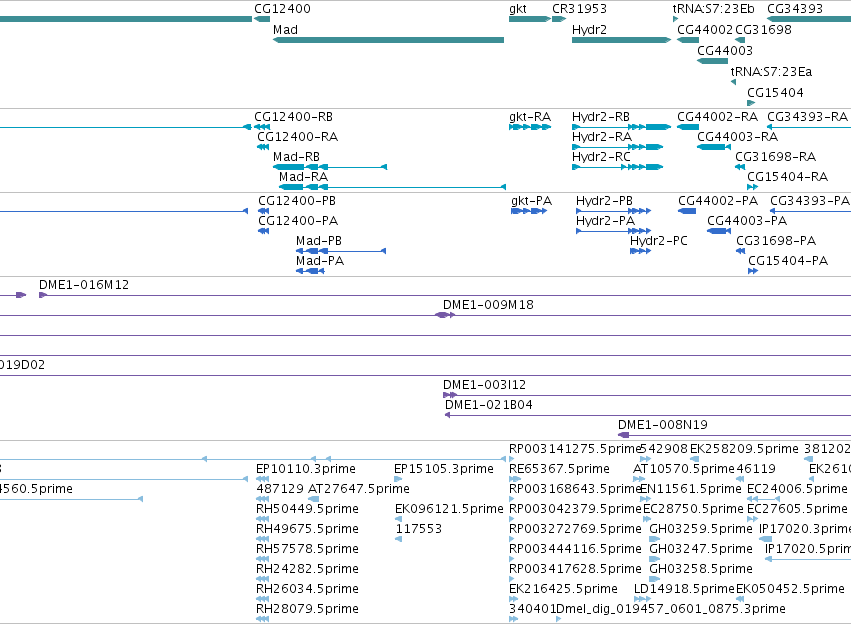The width and height of the screenshot is (851, 624).
Task: Select the CG12400-PB protein feature
Action: [x=263, y=211]
